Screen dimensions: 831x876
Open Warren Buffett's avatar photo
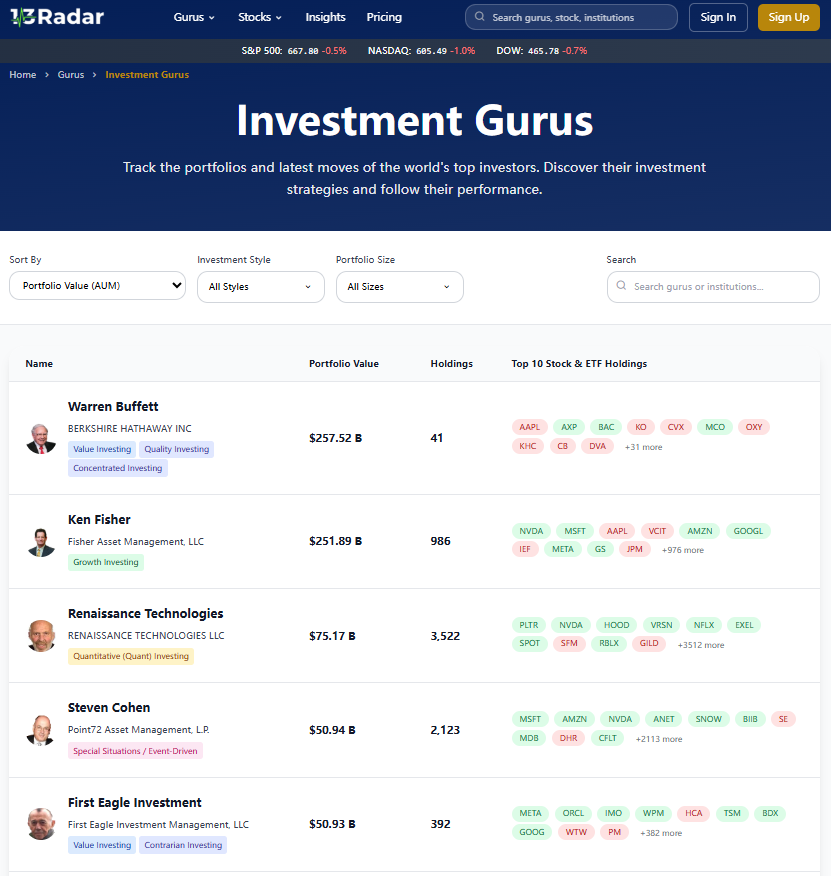[x=41, y=438]
